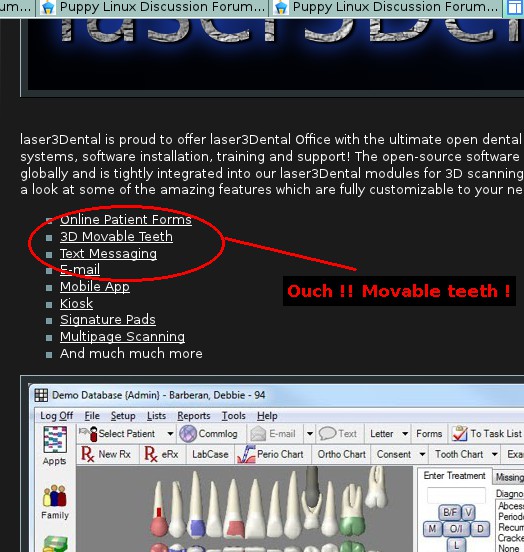Click the Select Patient toolbar icon

coord(89,434)
